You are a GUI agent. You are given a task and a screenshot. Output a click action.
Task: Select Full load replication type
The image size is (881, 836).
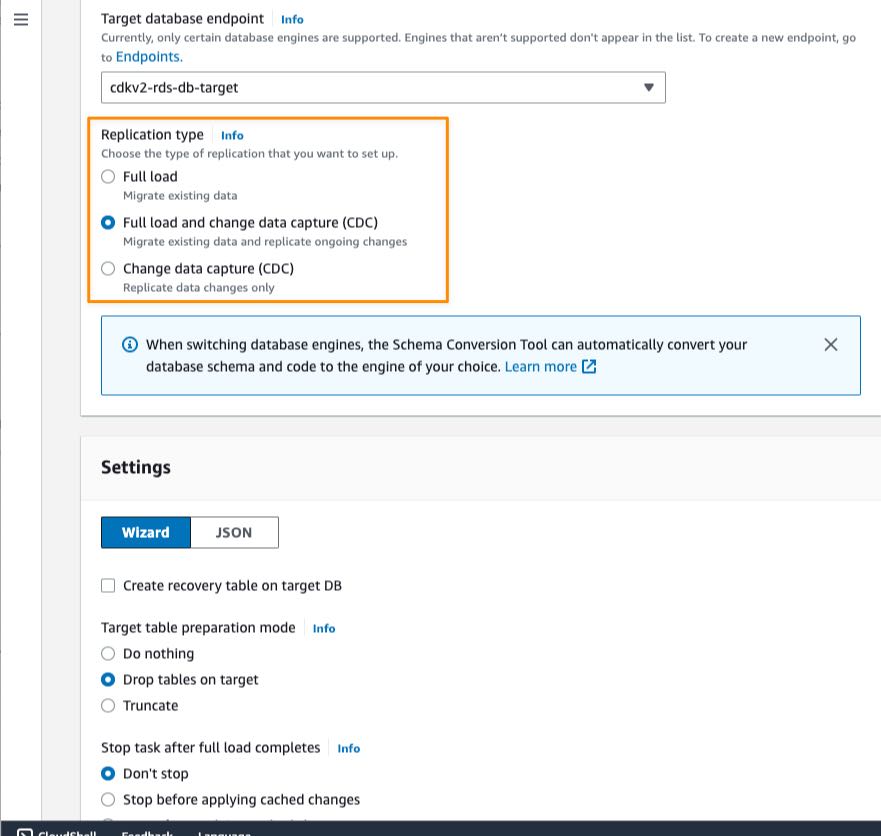pos(108,176)
